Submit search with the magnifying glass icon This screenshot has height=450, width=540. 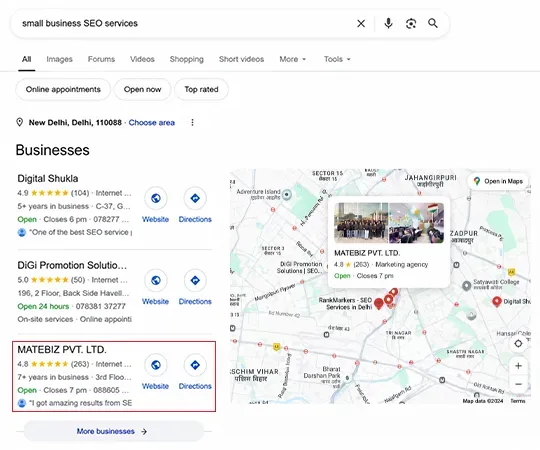coord(433,23)
